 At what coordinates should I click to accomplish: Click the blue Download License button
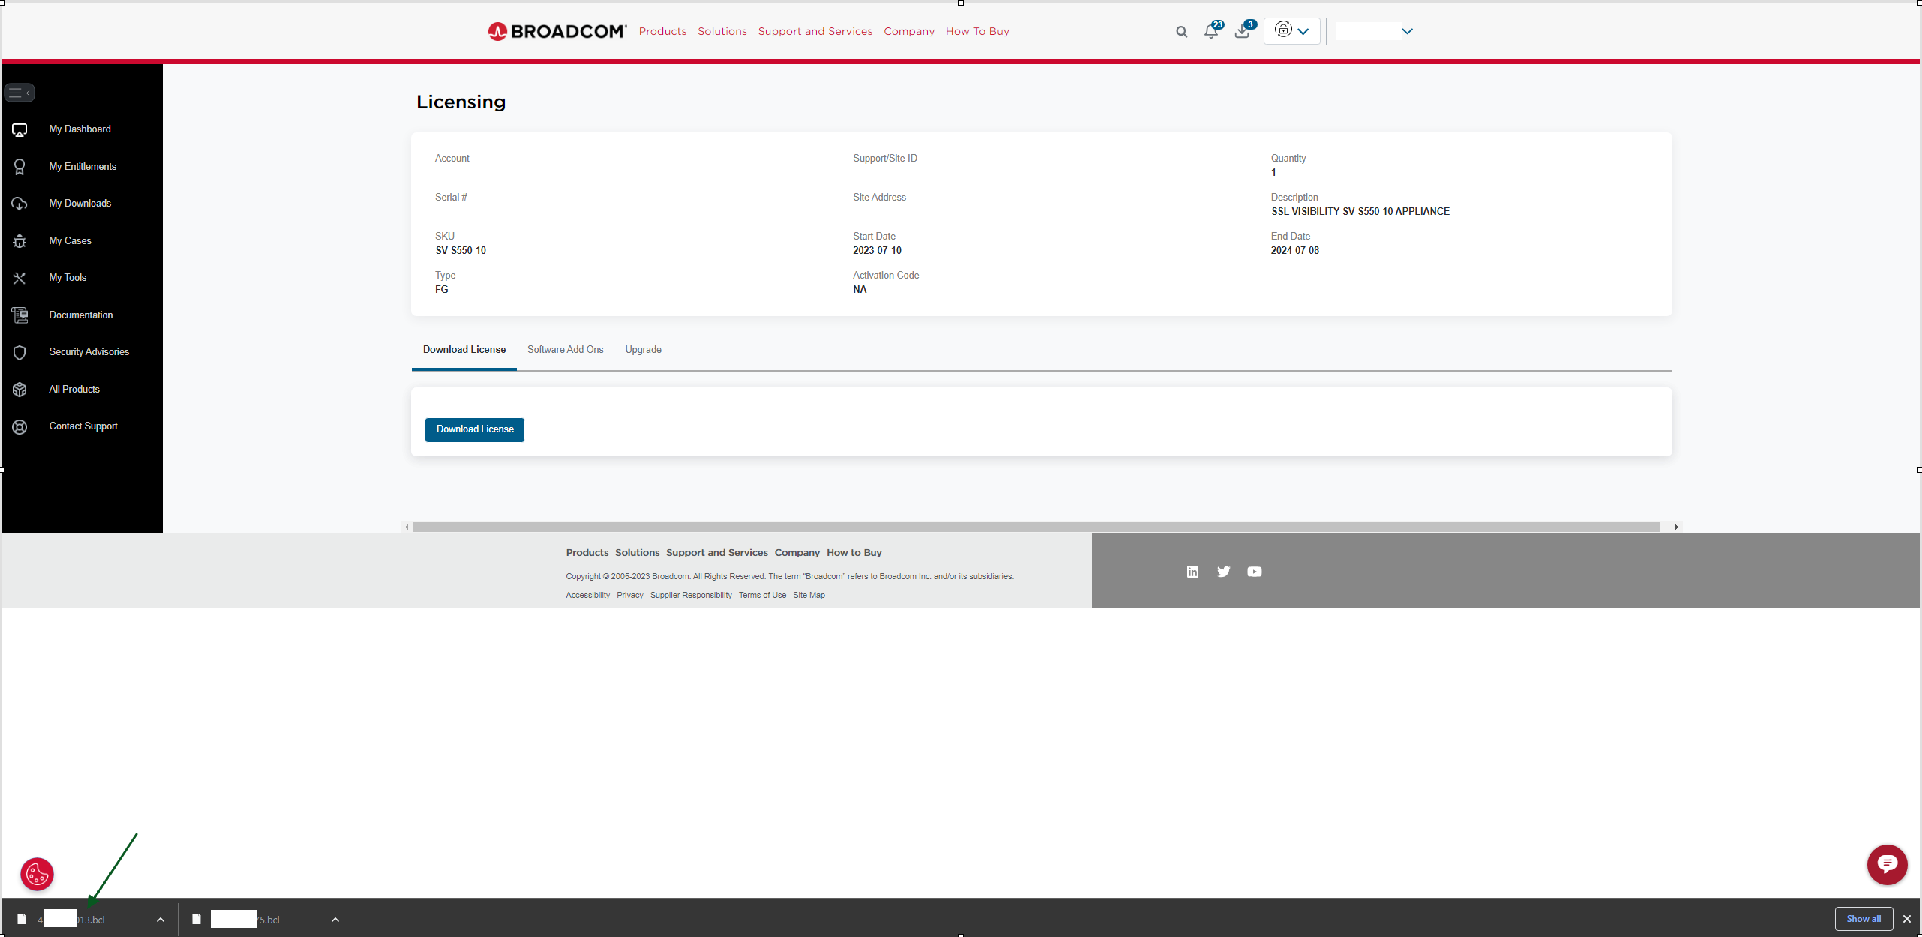click(x=474, y=429)
